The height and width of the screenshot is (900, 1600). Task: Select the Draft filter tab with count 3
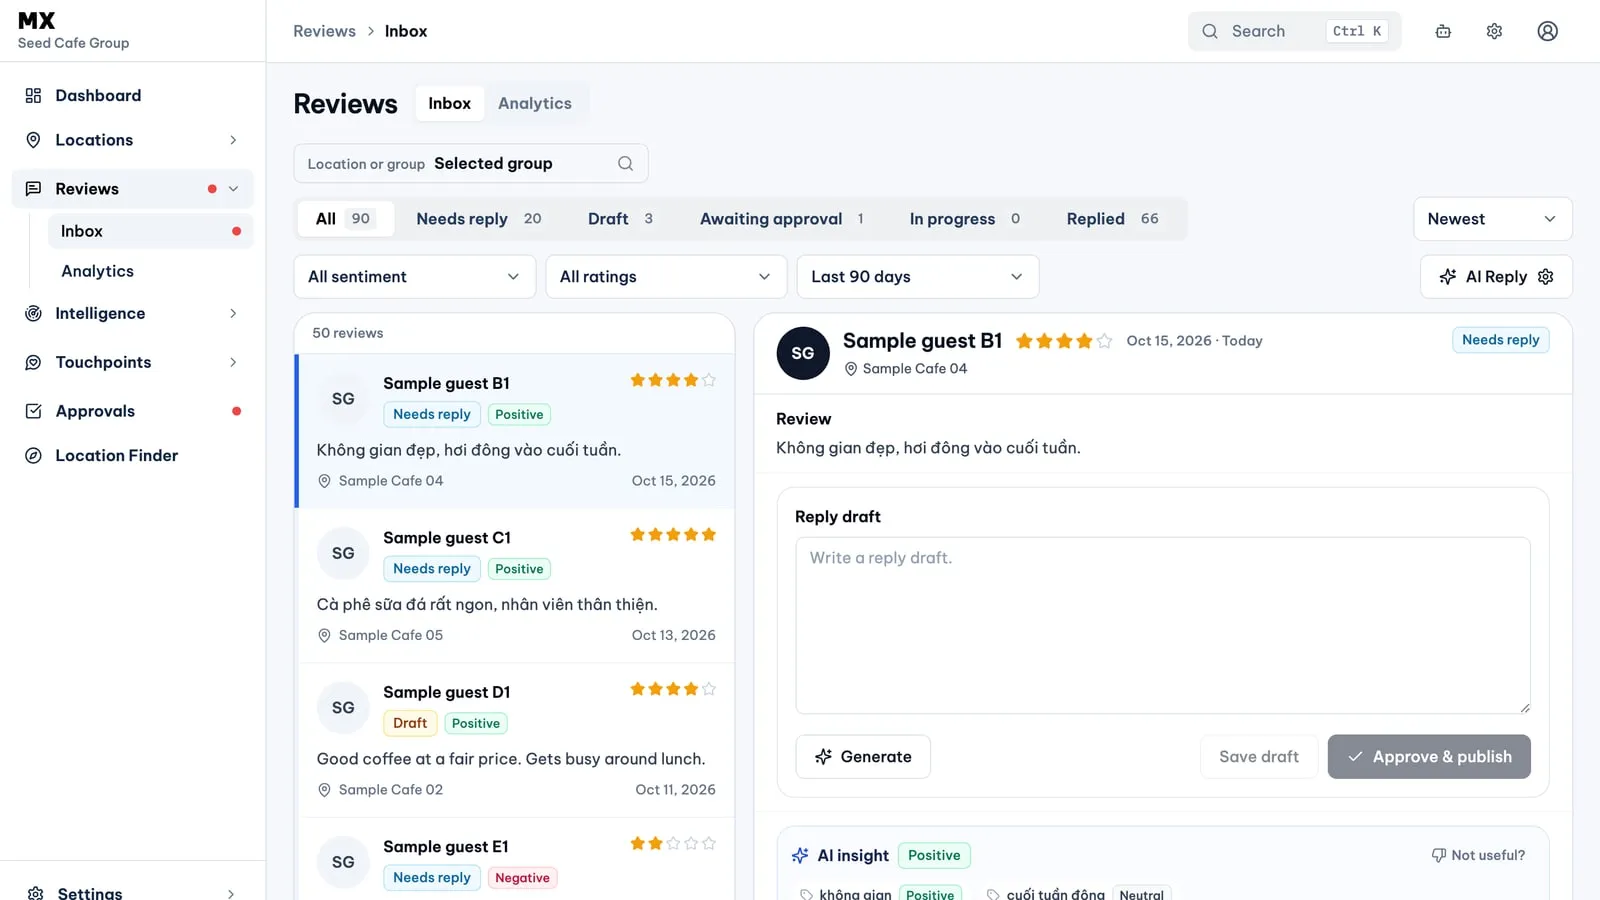pos(620,219)
